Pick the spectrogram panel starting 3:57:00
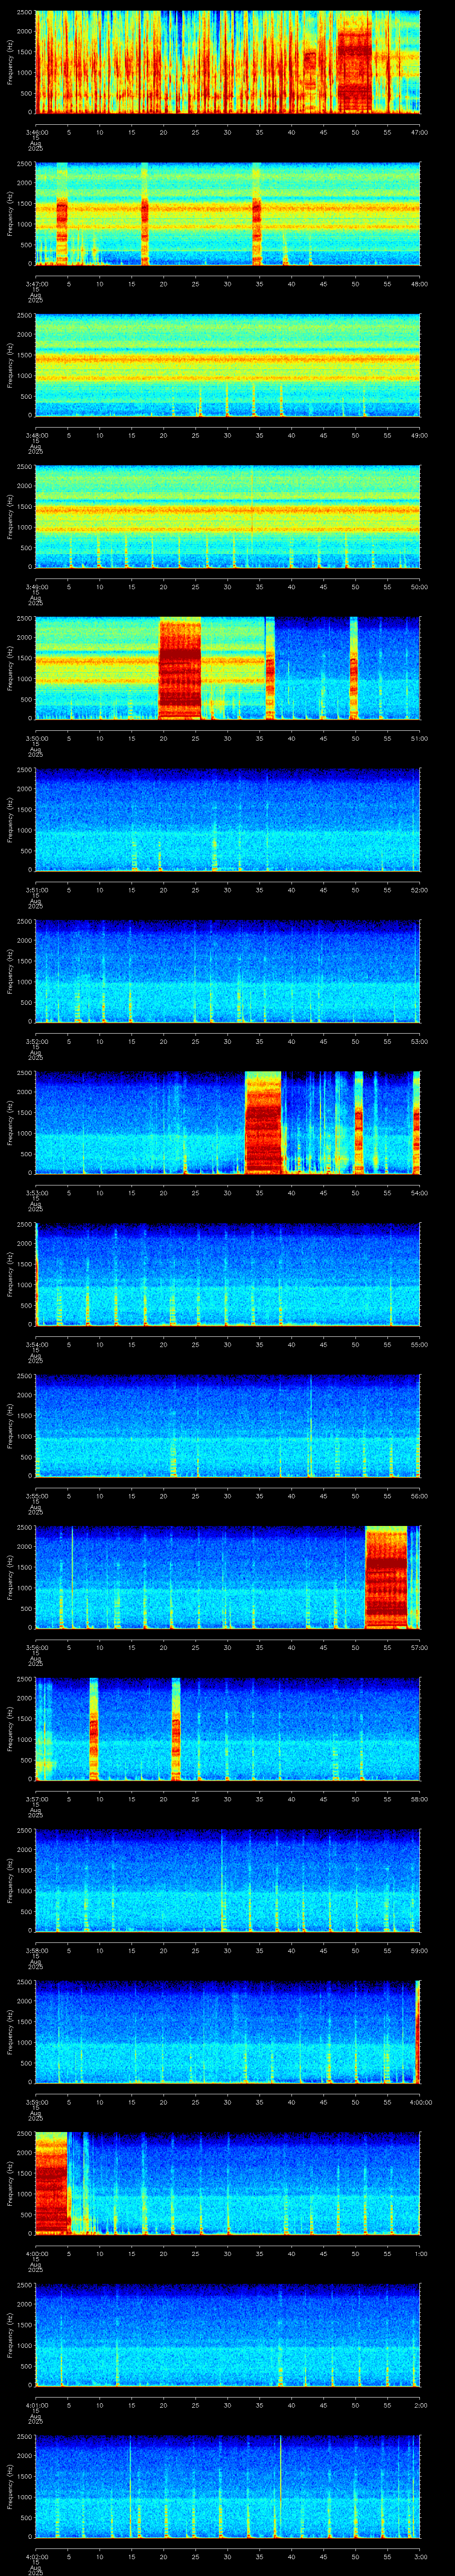The height and width of the screenshot is (2576, 455). 228,1728
